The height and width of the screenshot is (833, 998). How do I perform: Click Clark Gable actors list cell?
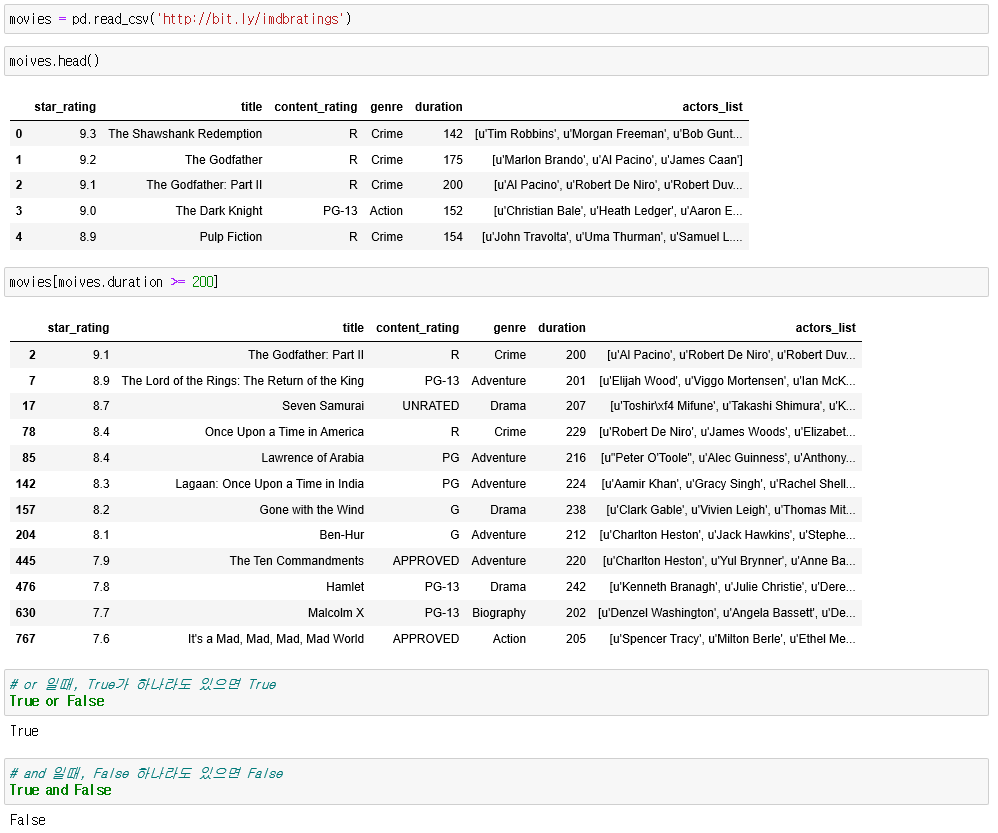(731, 510)
